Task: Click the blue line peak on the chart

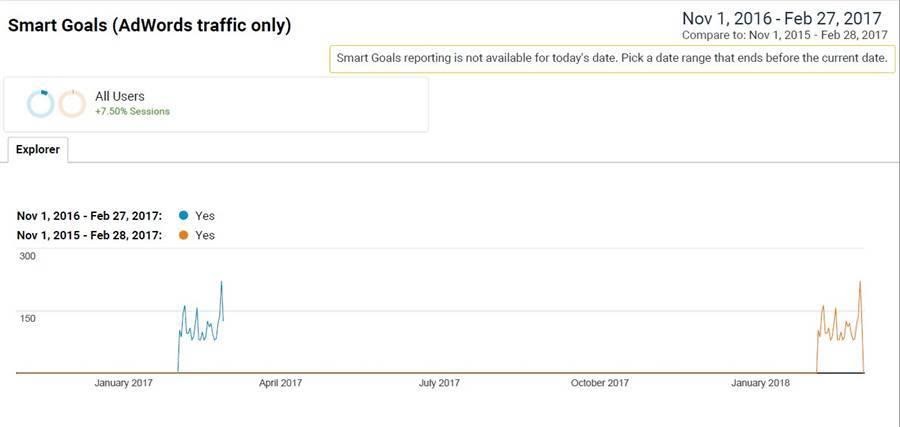Action: click(x=222, y=282)
